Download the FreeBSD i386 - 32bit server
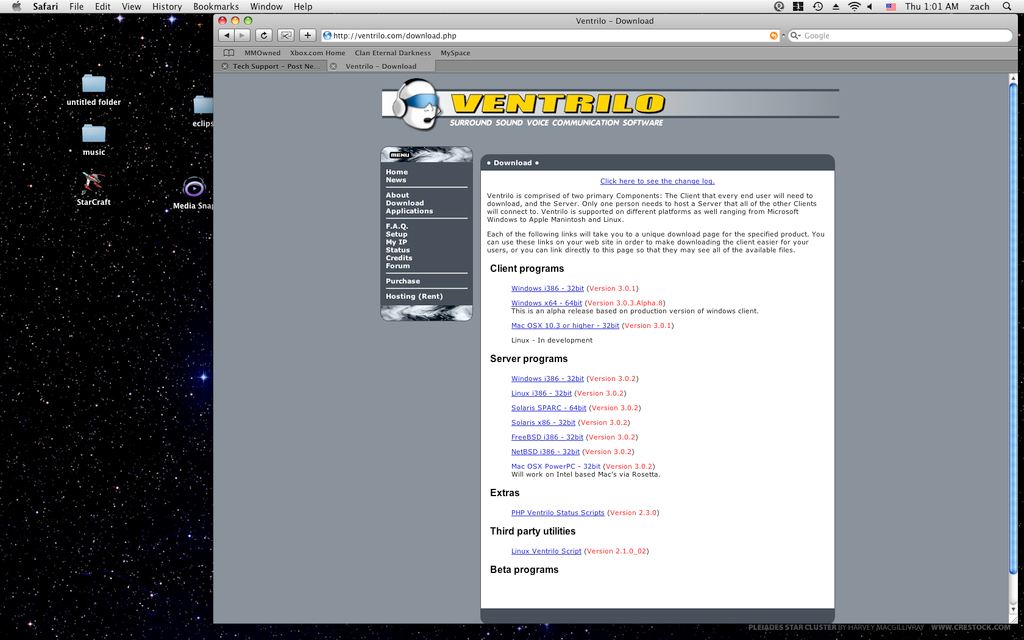Screen dimensions: 1024x640 pyautogui.click(x=547, y=437)
